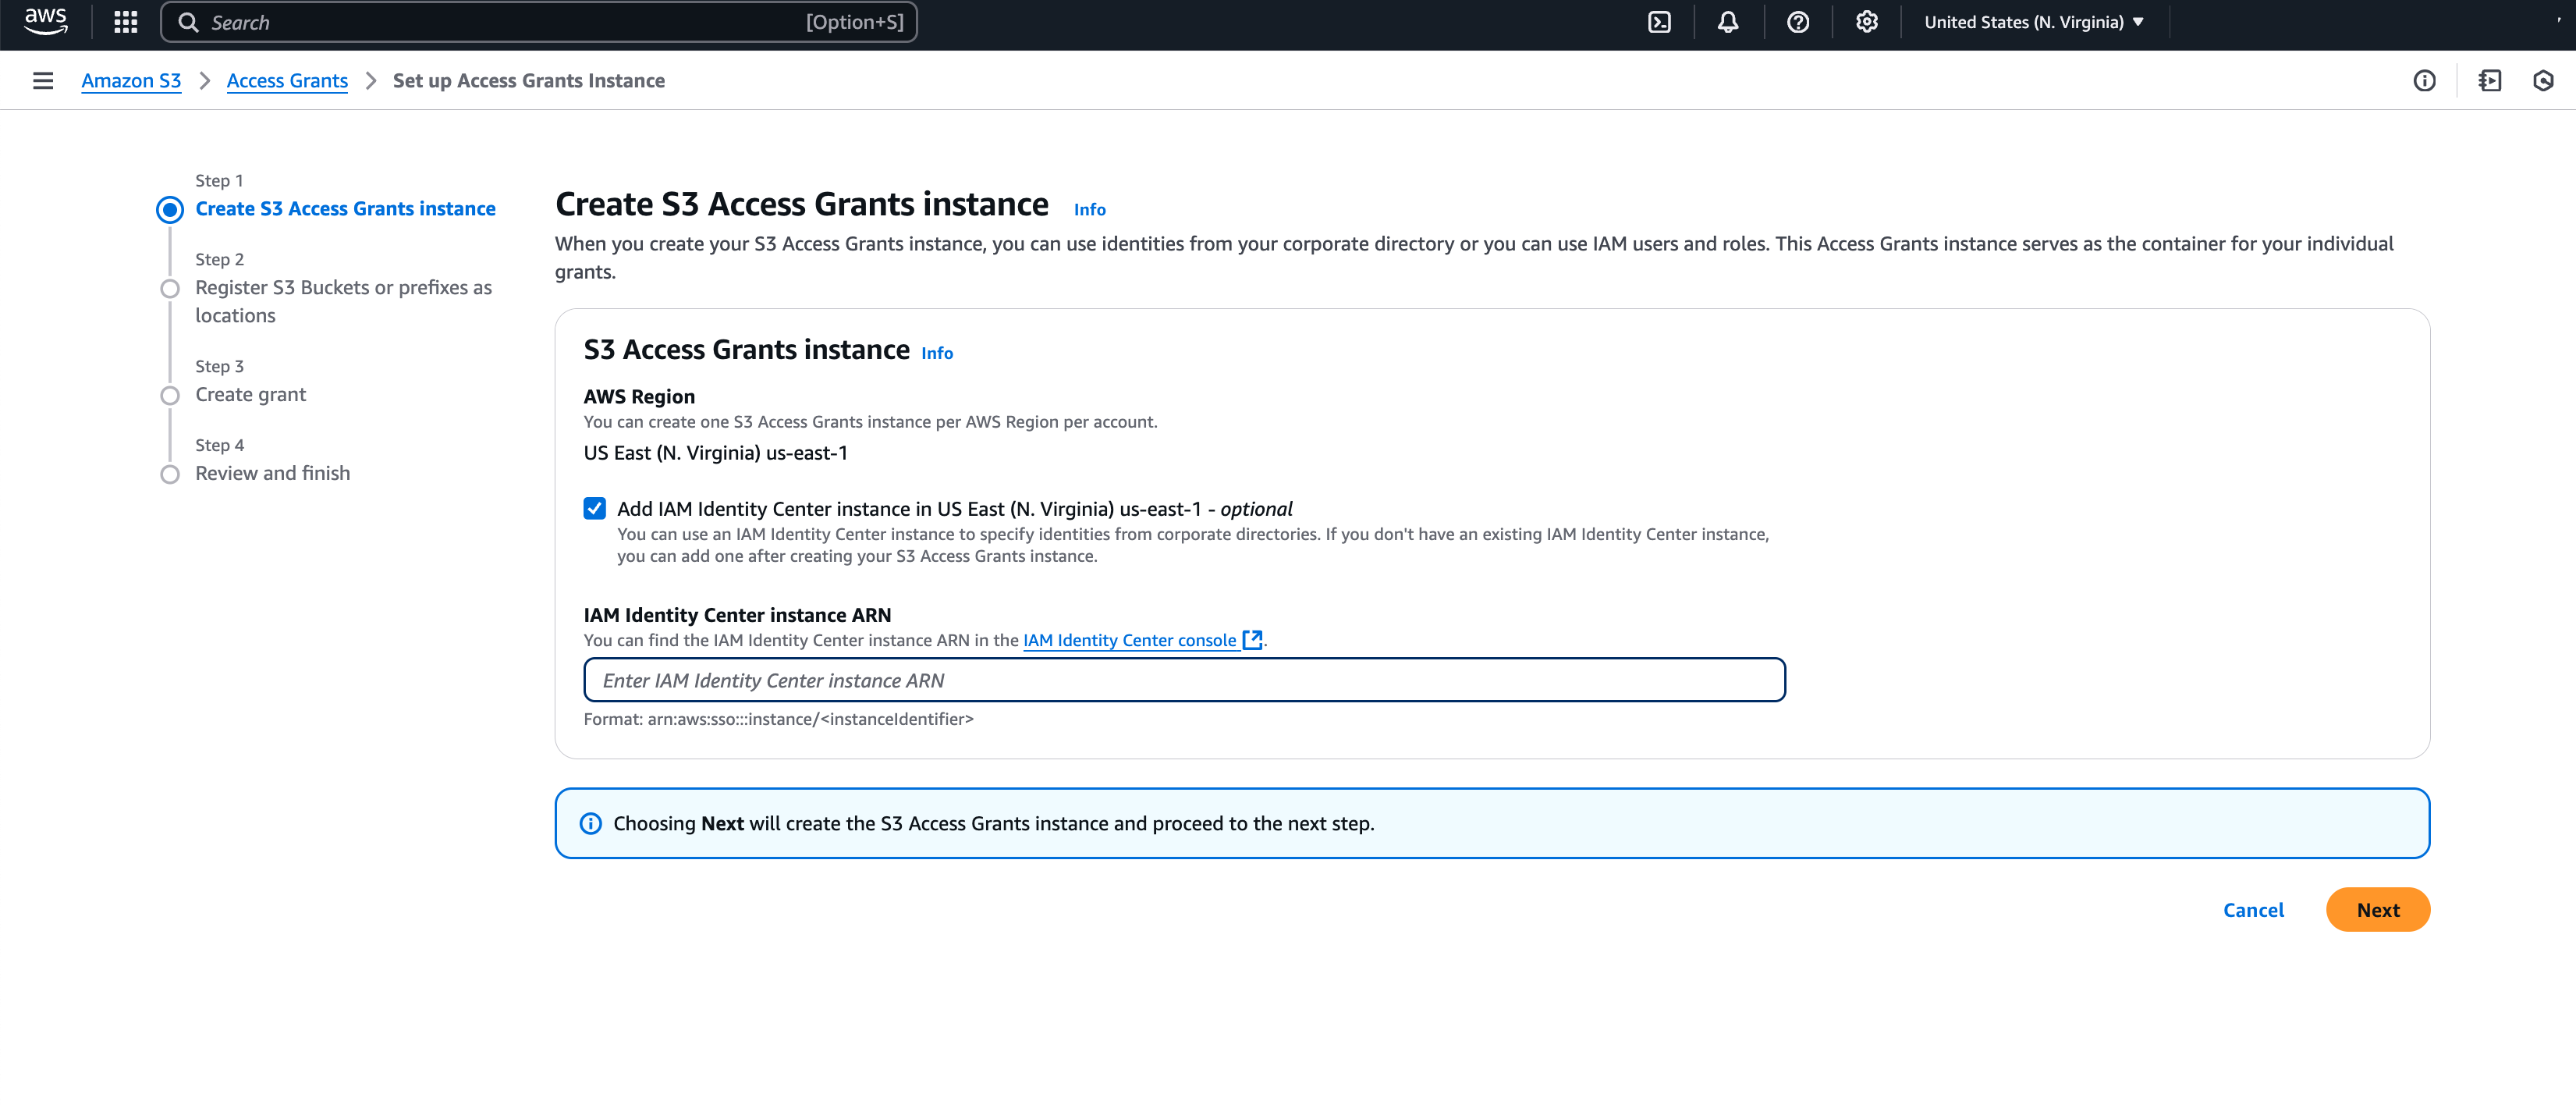Click the AWS home logo
Viewport: 2576px width, 1105px height.
45,21
